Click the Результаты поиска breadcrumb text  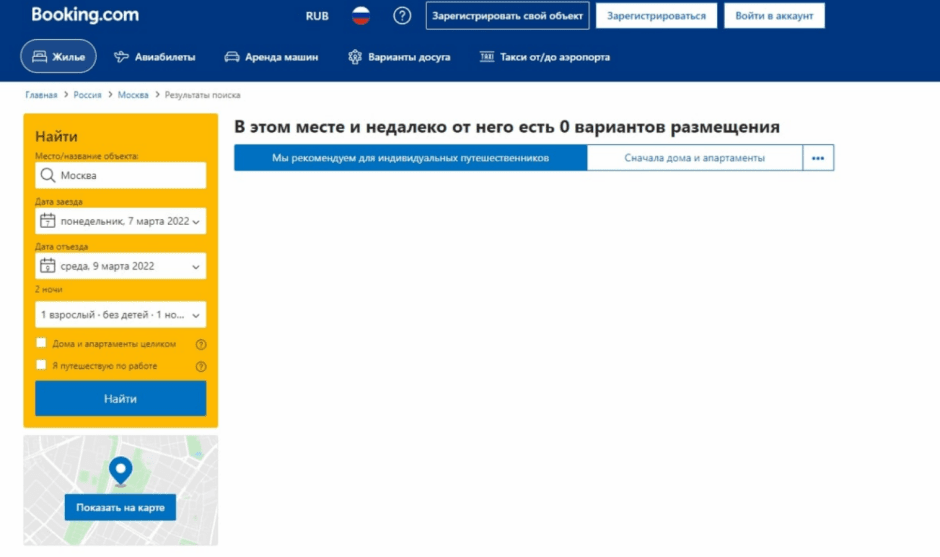pos(203,95)
